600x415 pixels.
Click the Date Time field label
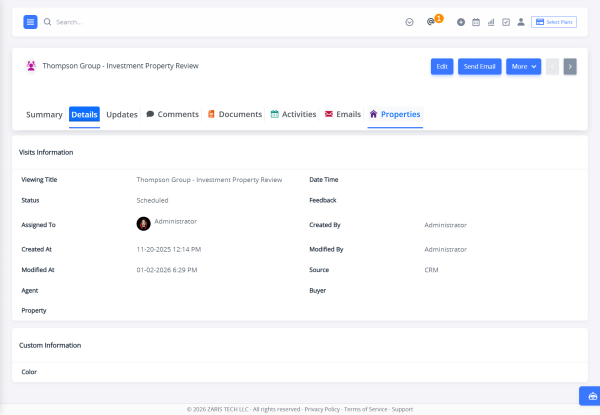tap(324, 180)
